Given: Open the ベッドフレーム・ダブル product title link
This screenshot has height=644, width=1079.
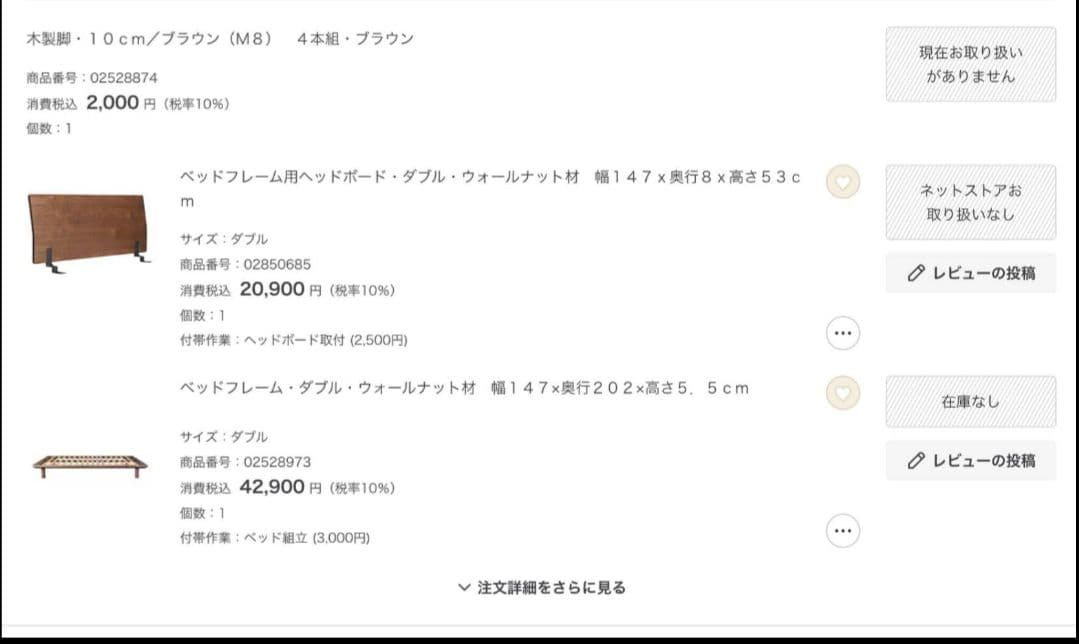Looking at the screenshot, I should click(464, 388).
